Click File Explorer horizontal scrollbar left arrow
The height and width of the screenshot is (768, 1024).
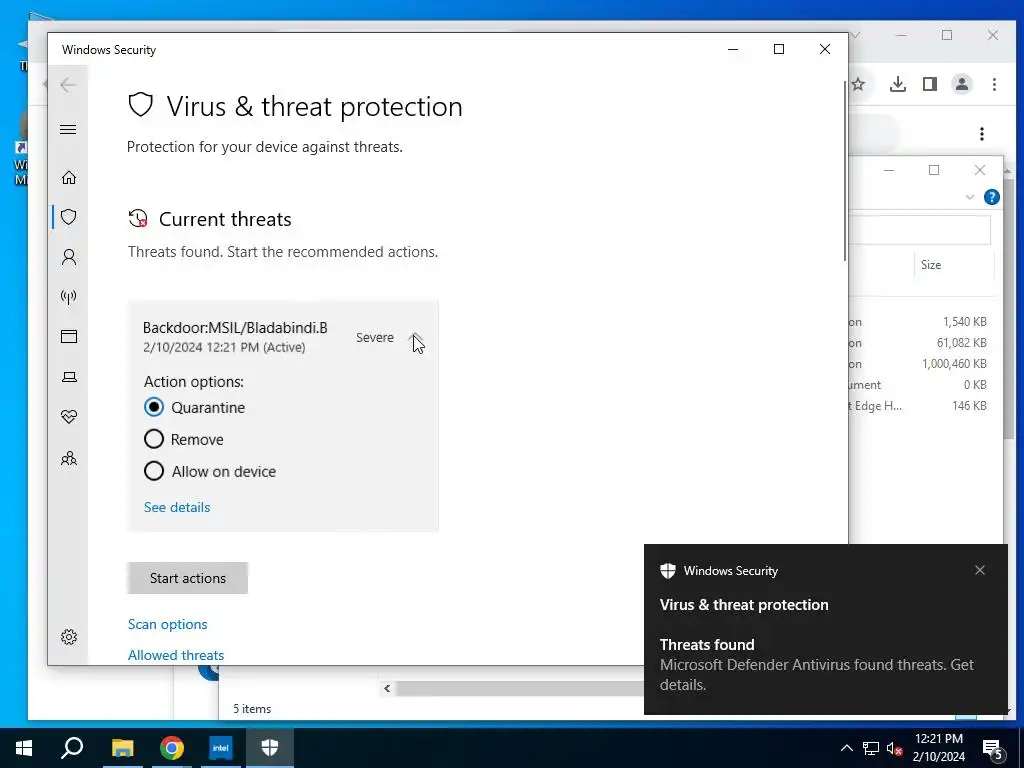(x=387, y=688)
